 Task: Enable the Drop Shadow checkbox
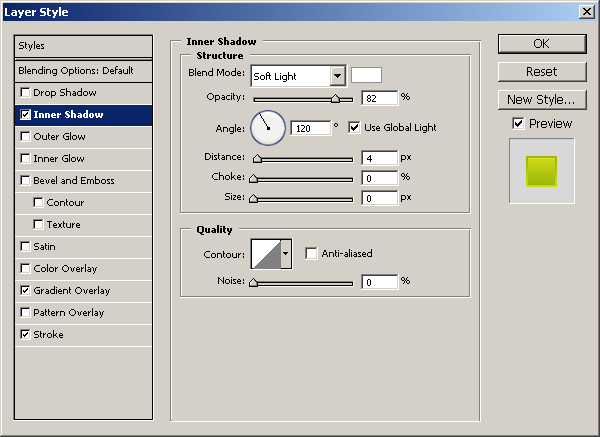pos(25,93)
